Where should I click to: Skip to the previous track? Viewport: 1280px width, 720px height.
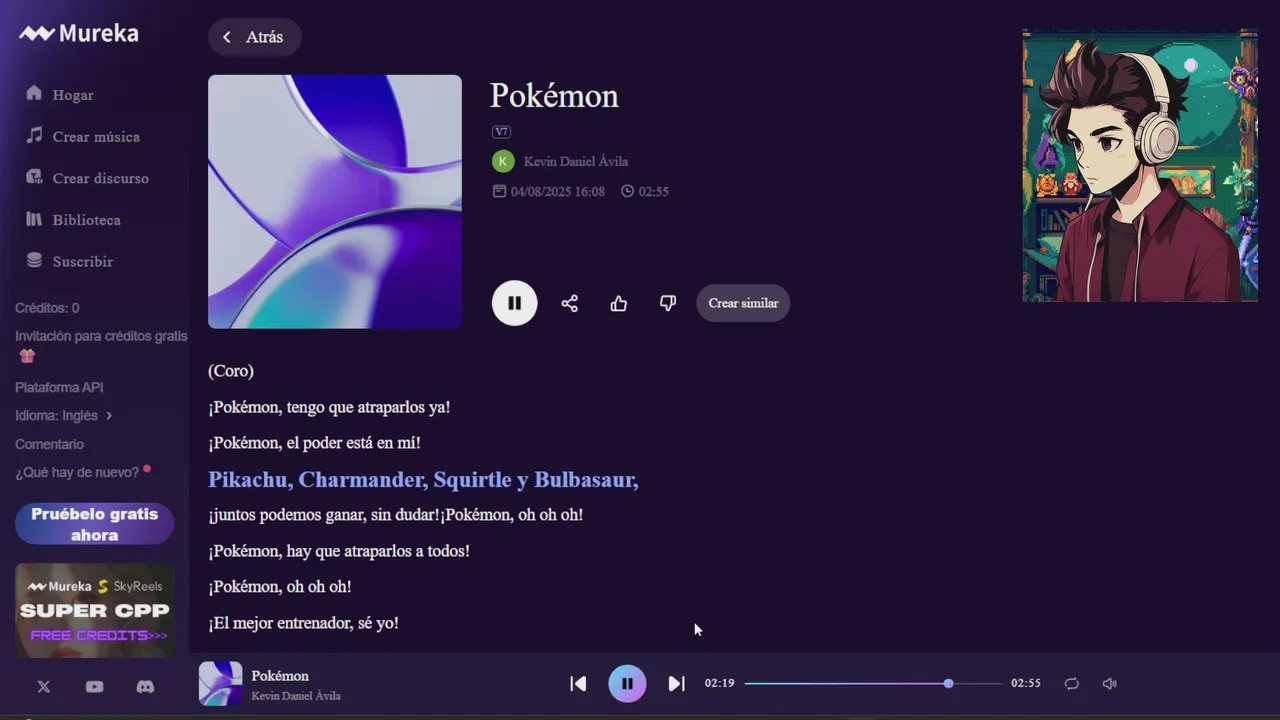point(578,684)
